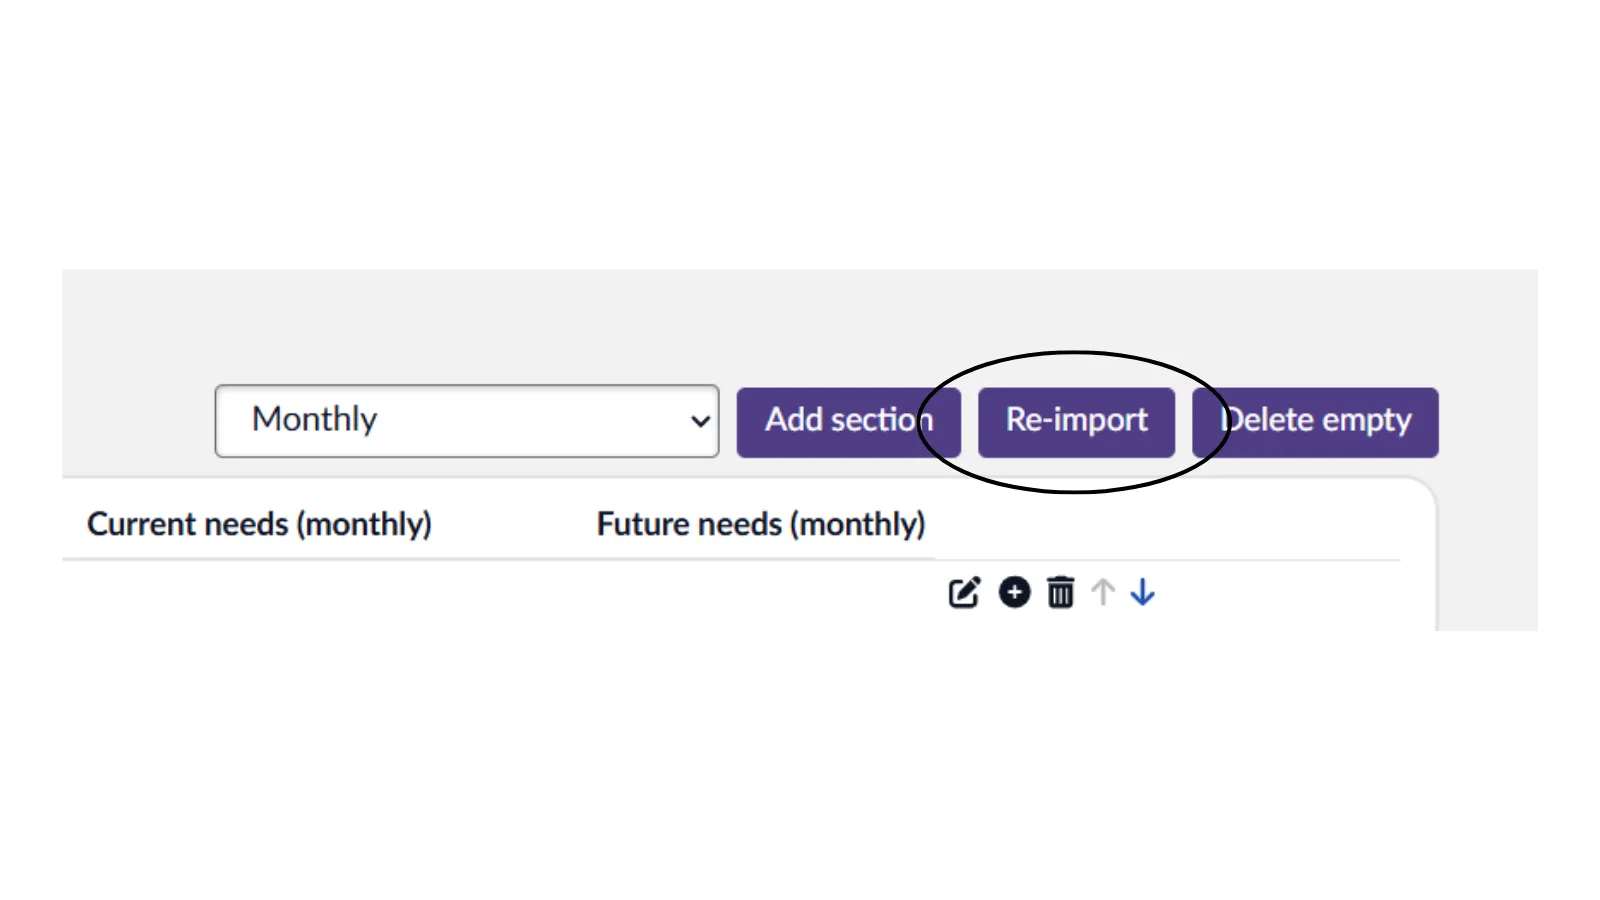Select the Future needs (monthly) column header
1600x900 pixels.
[761, 524]
